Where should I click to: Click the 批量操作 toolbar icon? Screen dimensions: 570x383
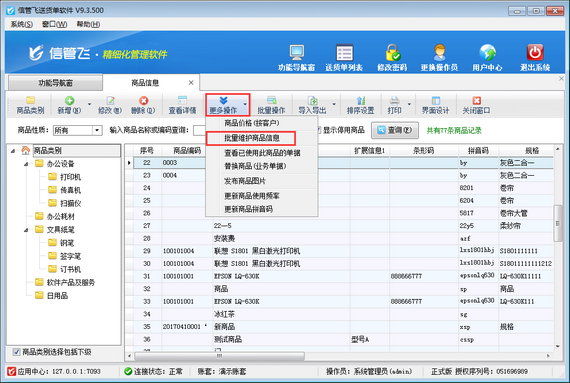[x=271, y=101]
